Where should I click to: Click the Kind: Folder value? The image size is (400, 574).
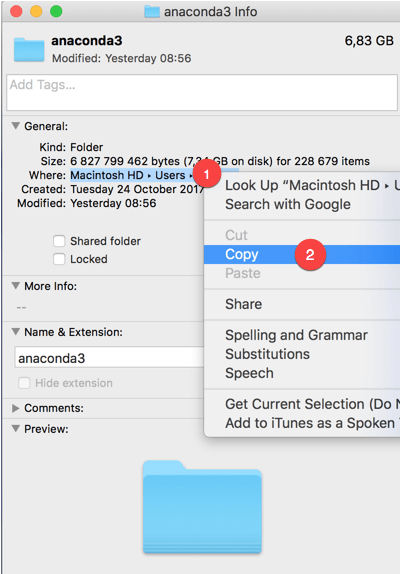(x=86, y=147)
